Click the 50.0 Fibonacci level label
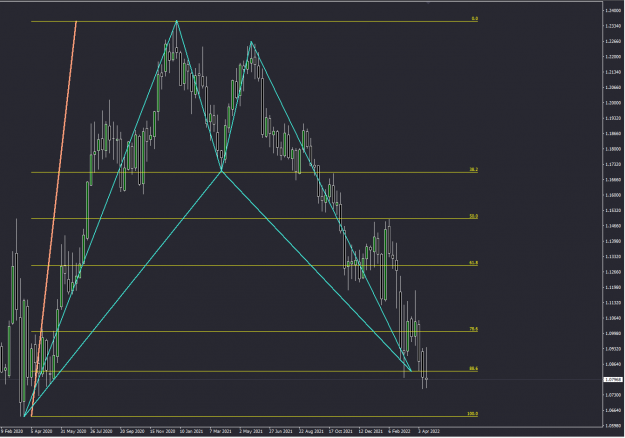 pyautogui.click(x=473, y=216)
